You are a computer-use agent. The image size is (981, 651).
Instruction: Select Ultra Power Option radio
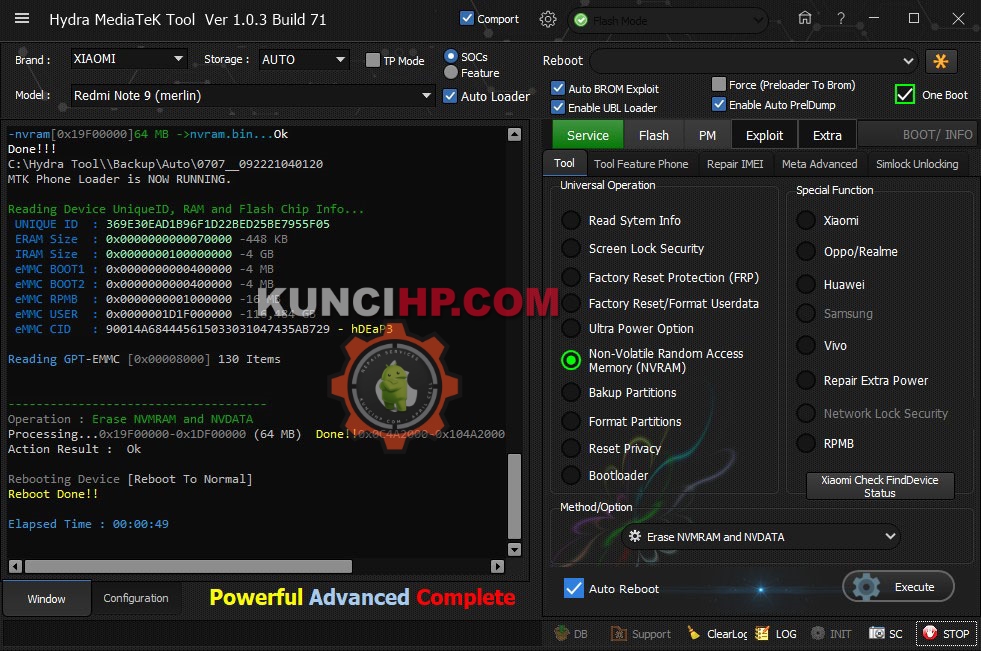click(571, 328)
